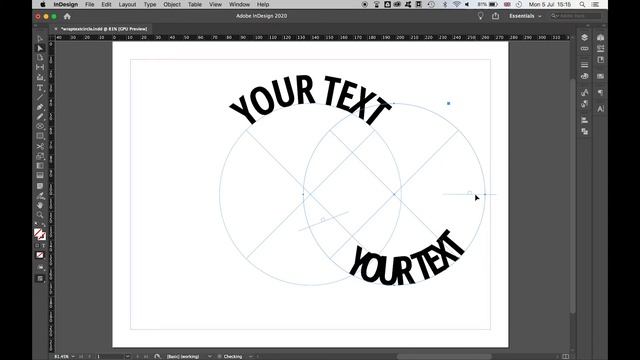Open the Stroke panel
Viewport: 640px width, 360px height.
point(584,65)
